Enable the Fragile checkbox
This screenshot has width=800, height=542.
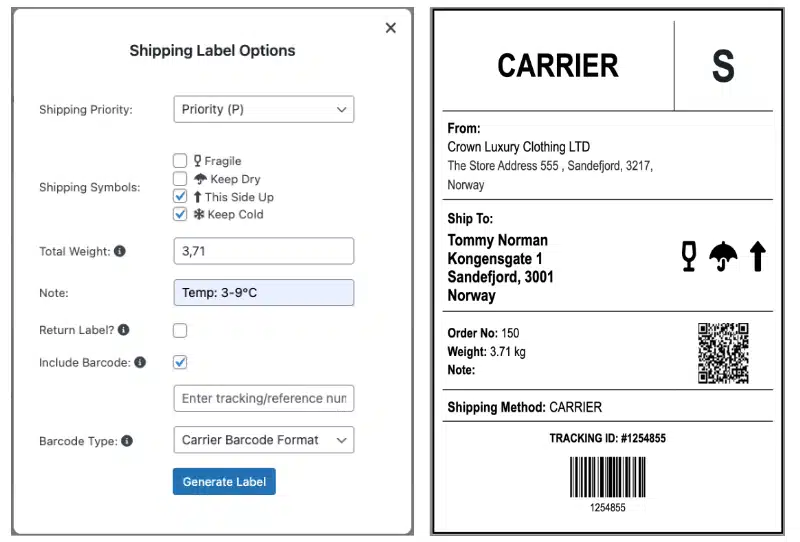180,161
